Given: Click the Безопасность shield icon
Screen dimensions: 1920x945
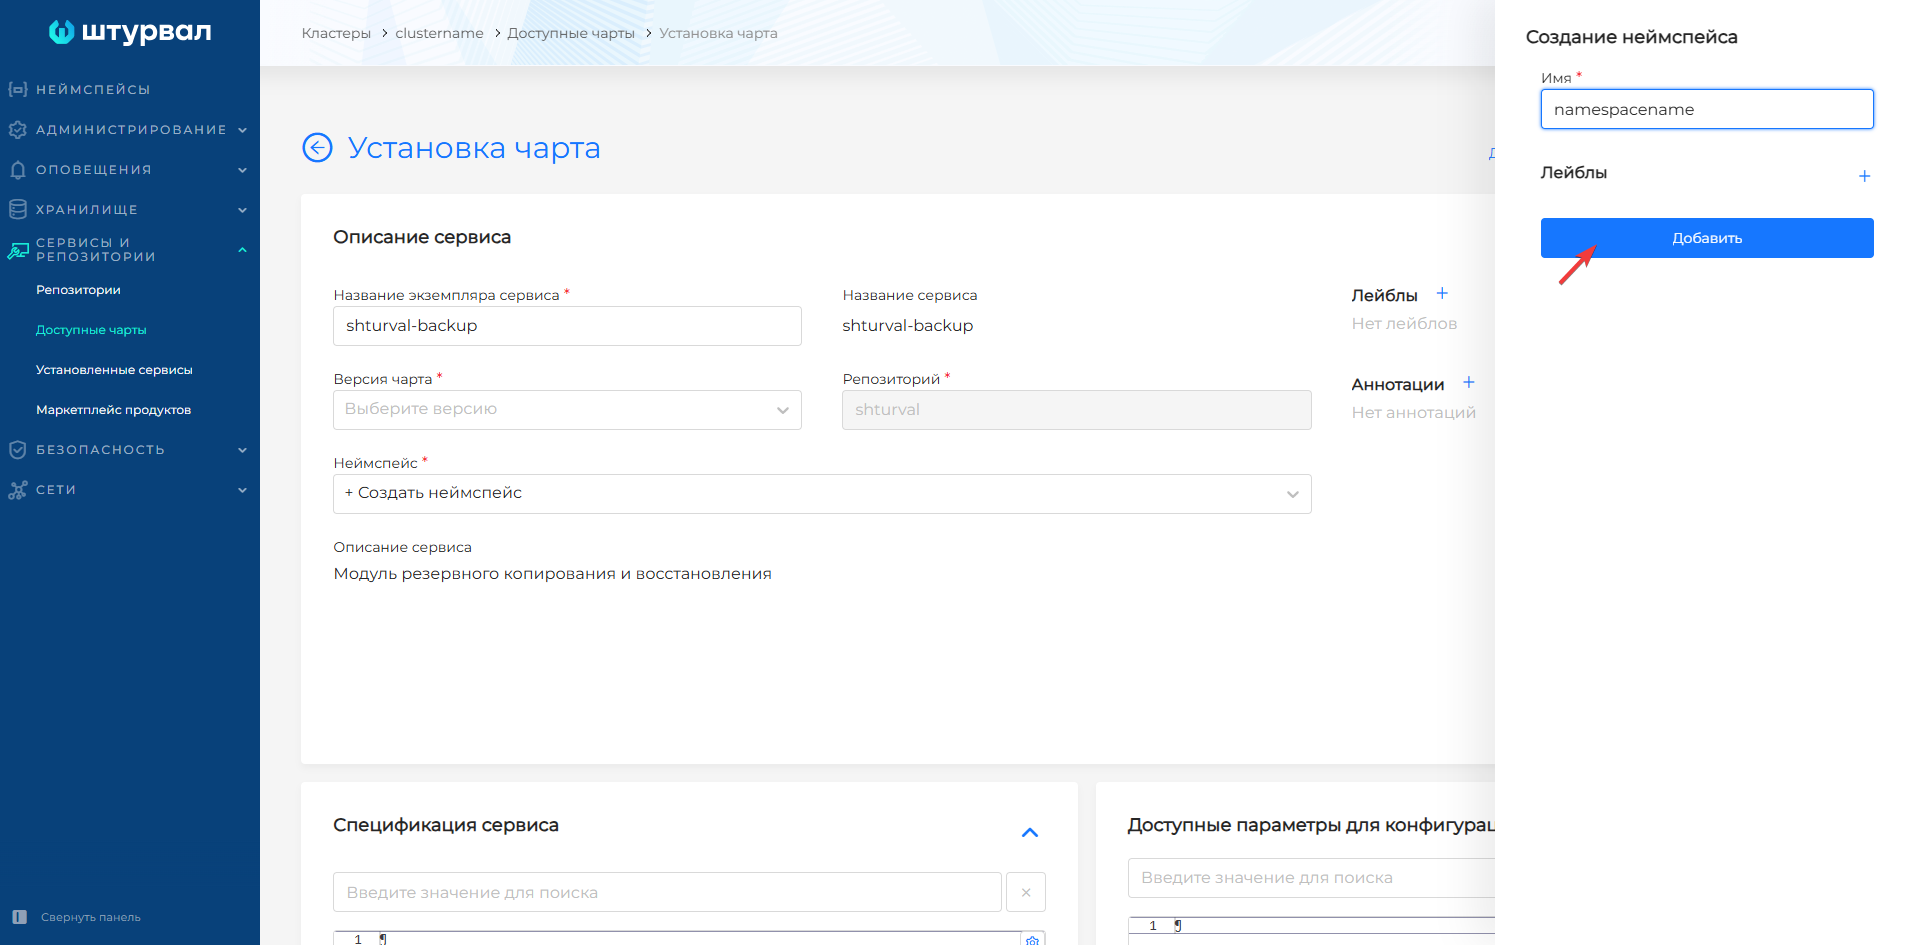Looking at the screenshot, I should point(17,449).
